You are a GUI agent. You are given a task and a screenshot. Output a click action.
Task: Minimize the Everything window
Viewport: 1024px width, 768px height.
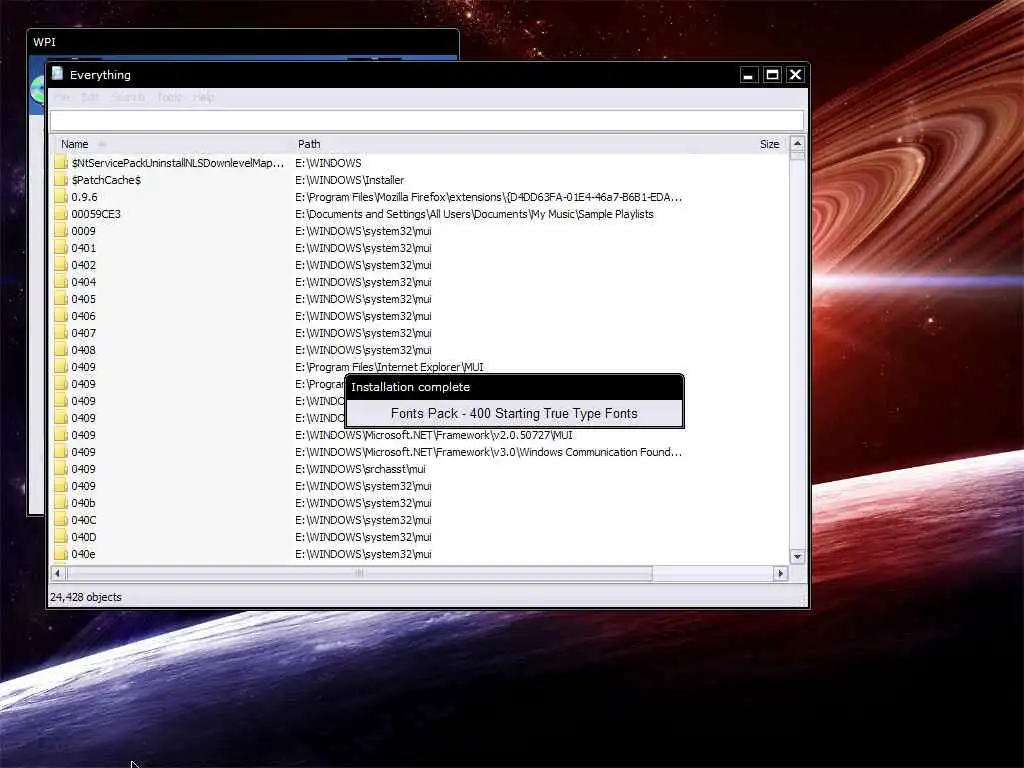(748, 75)
